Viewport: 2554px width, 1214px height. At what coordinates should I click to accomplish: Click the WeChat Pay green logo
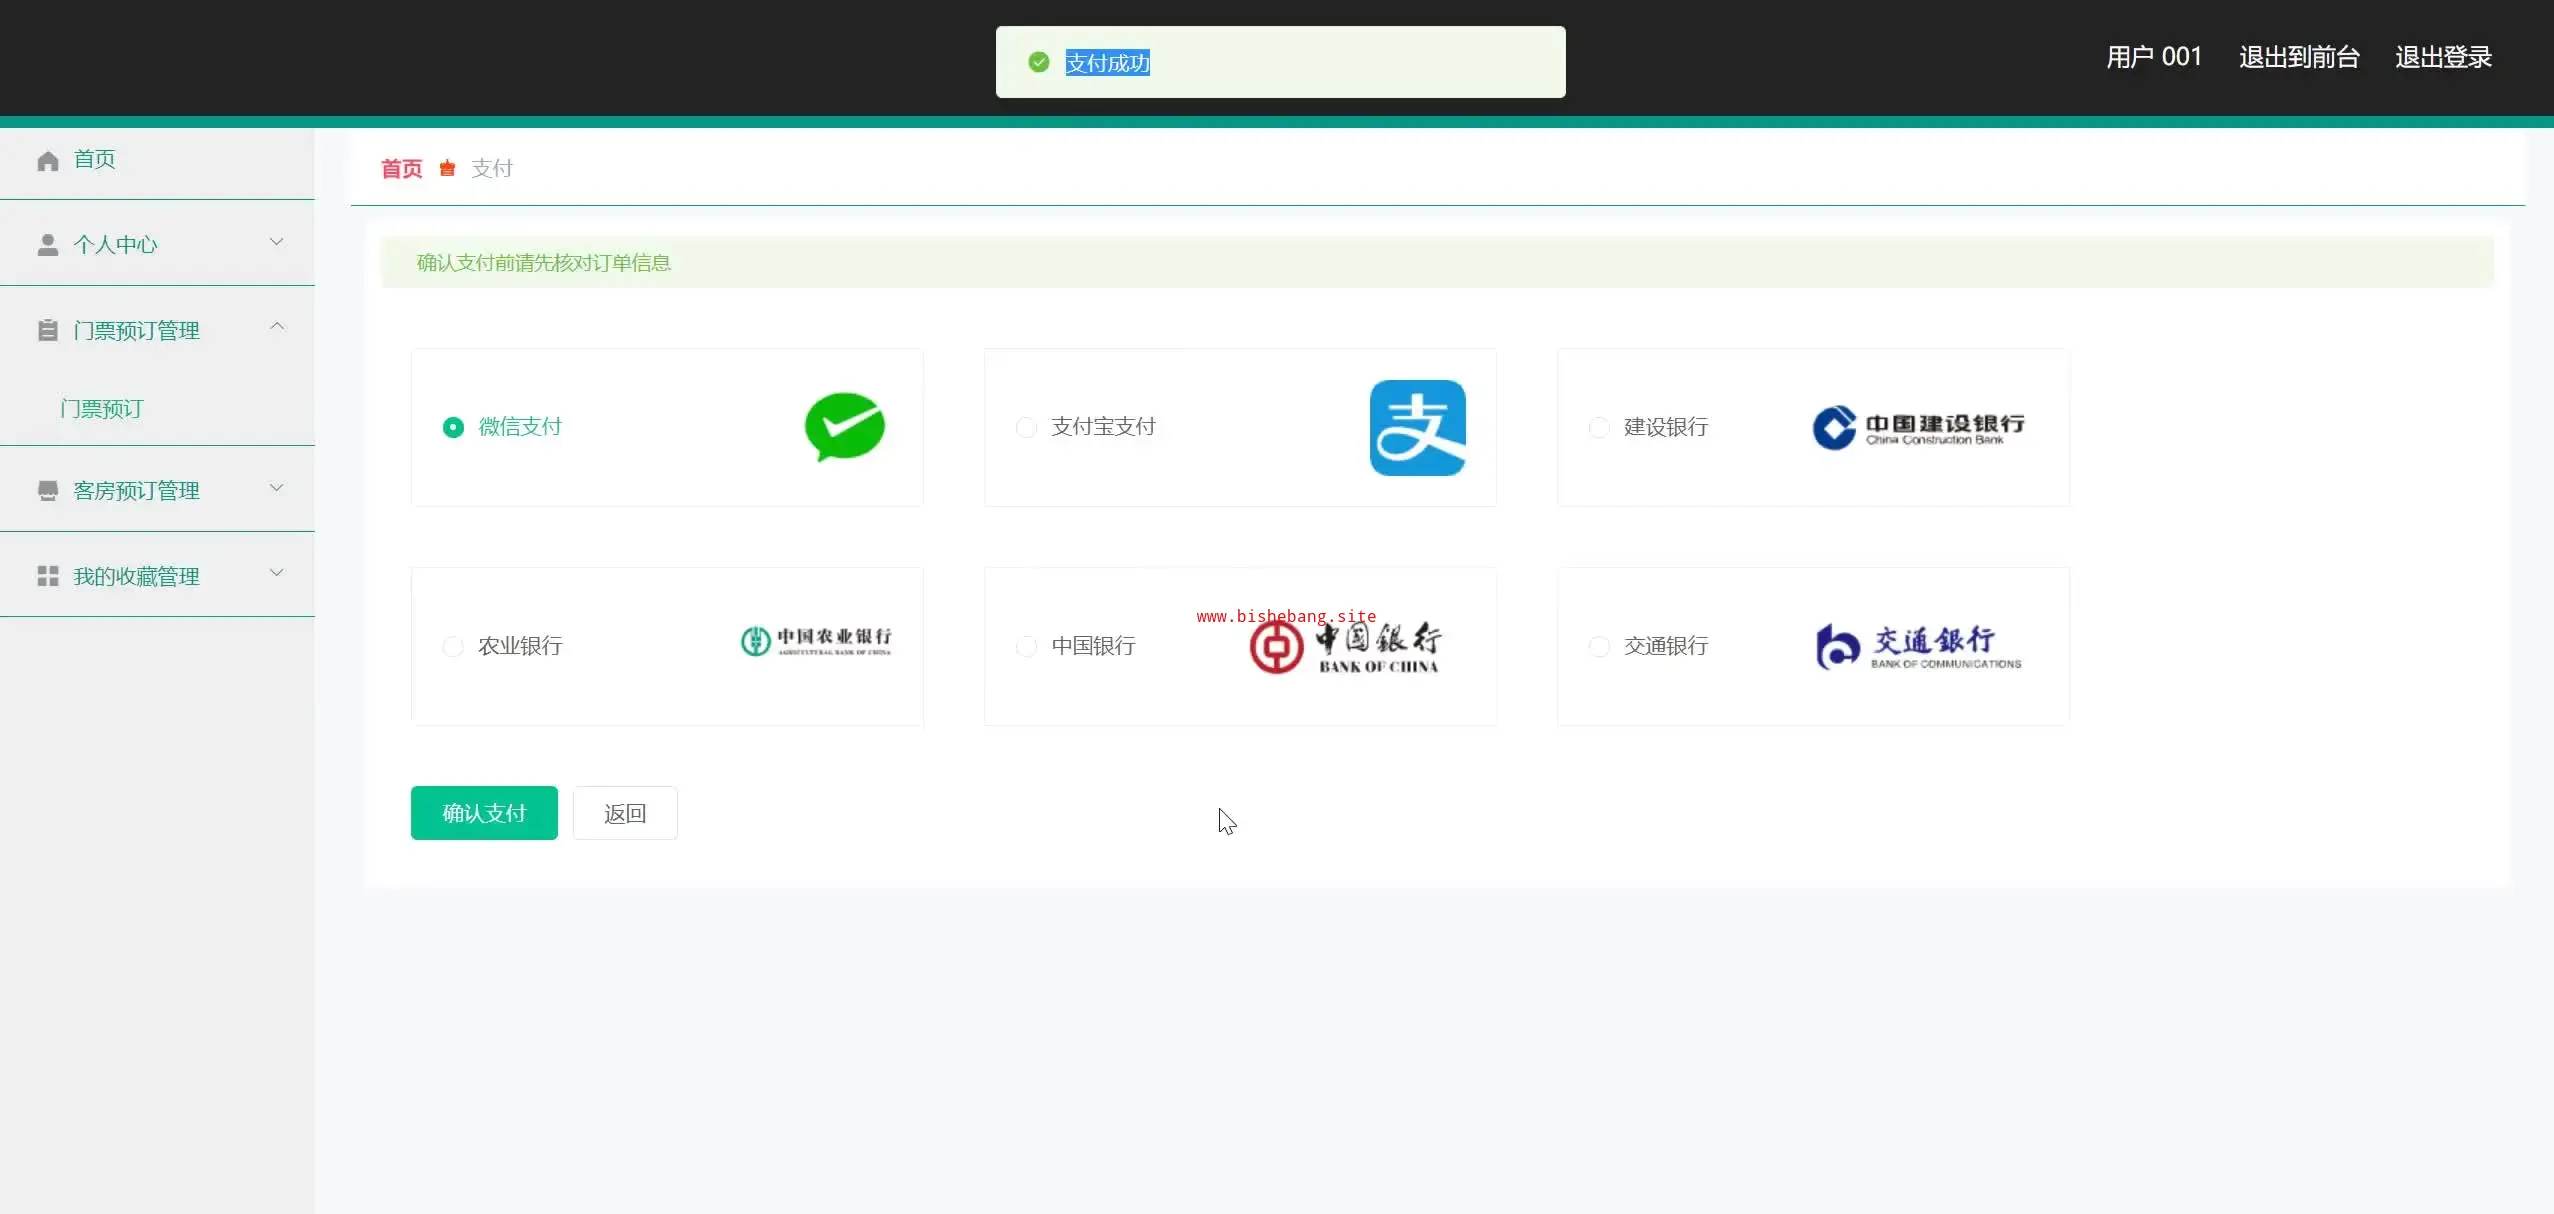[844, 427]
